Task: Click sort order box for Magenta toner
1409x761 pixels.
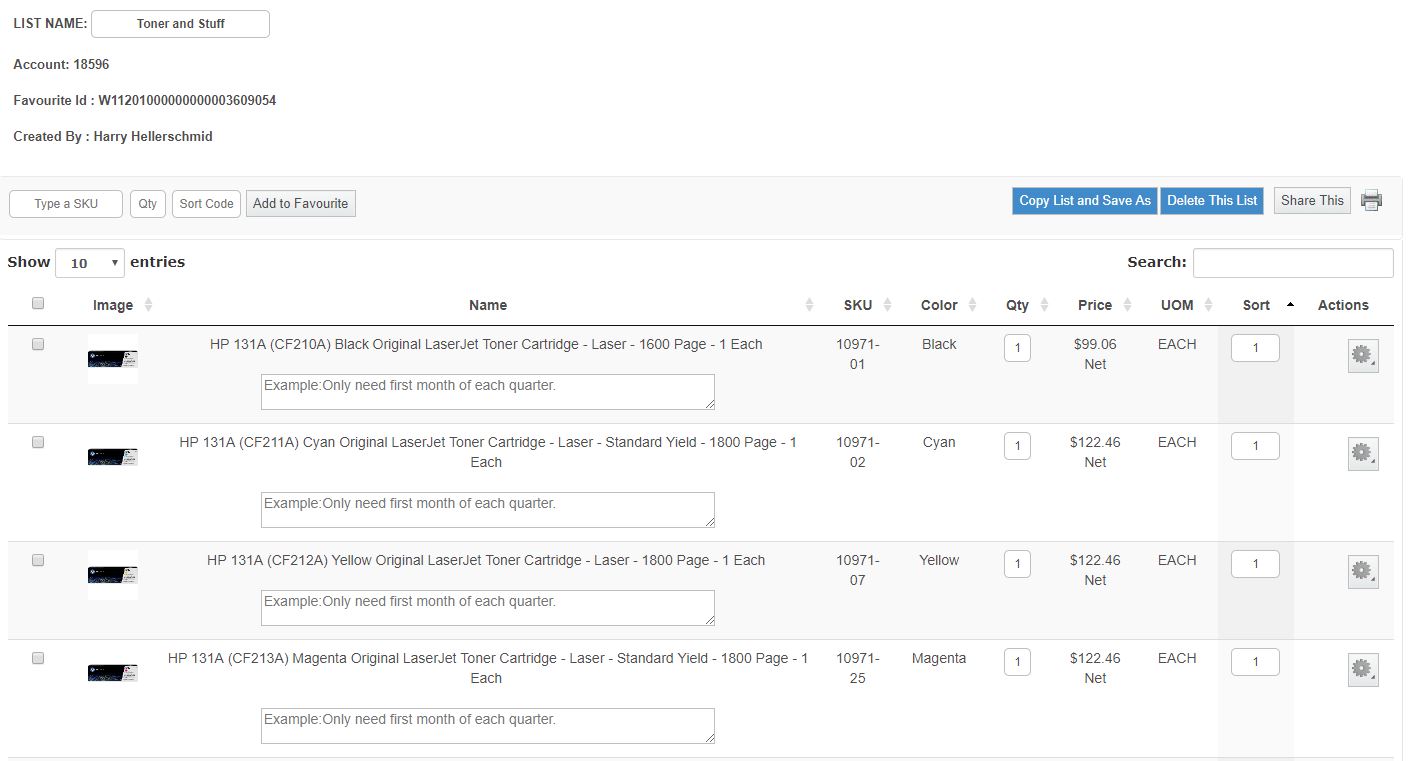Action: tap(1255, 662)
